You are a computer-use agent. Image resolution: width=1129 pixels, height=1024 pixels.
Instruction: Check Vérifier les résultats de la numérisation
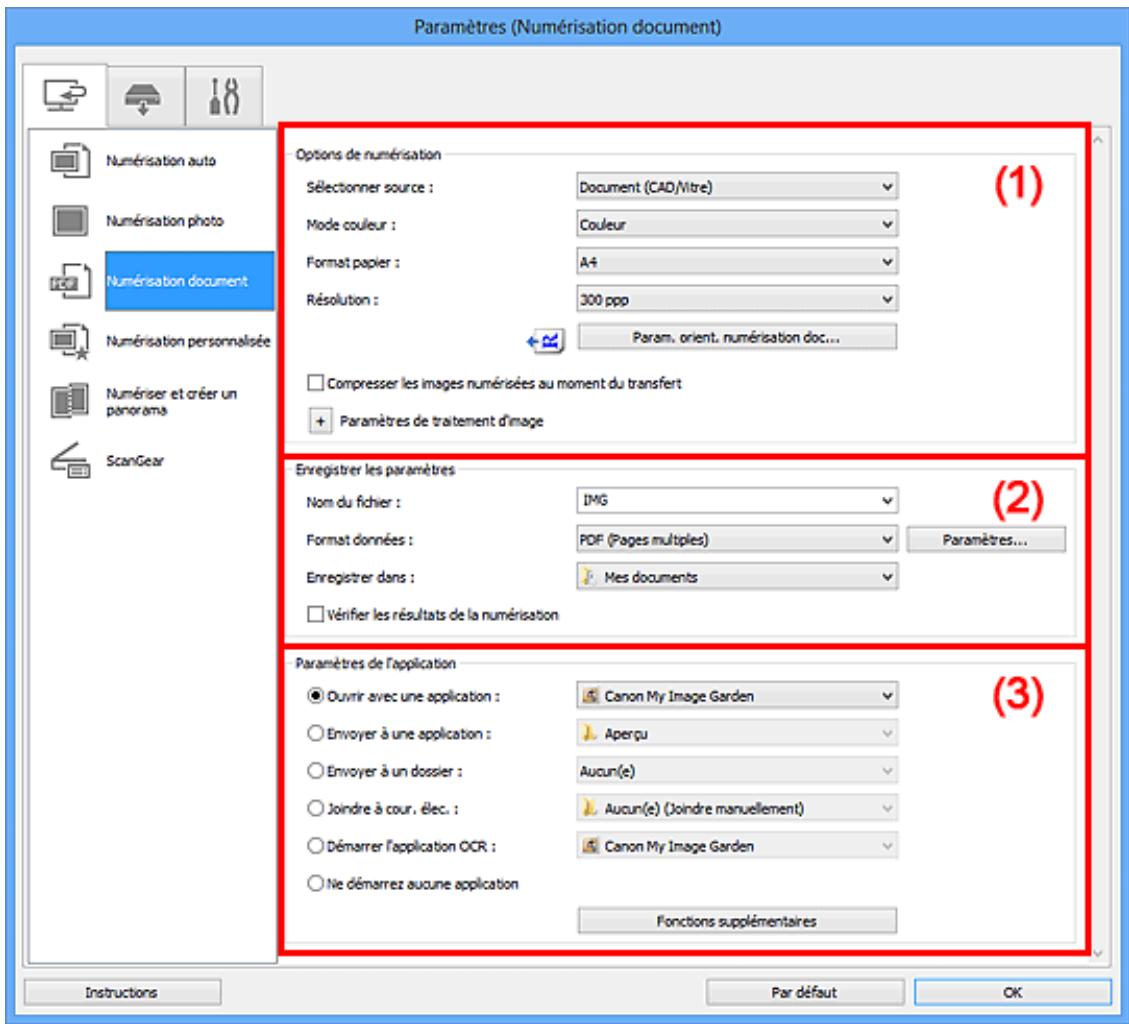pos(315,614)
